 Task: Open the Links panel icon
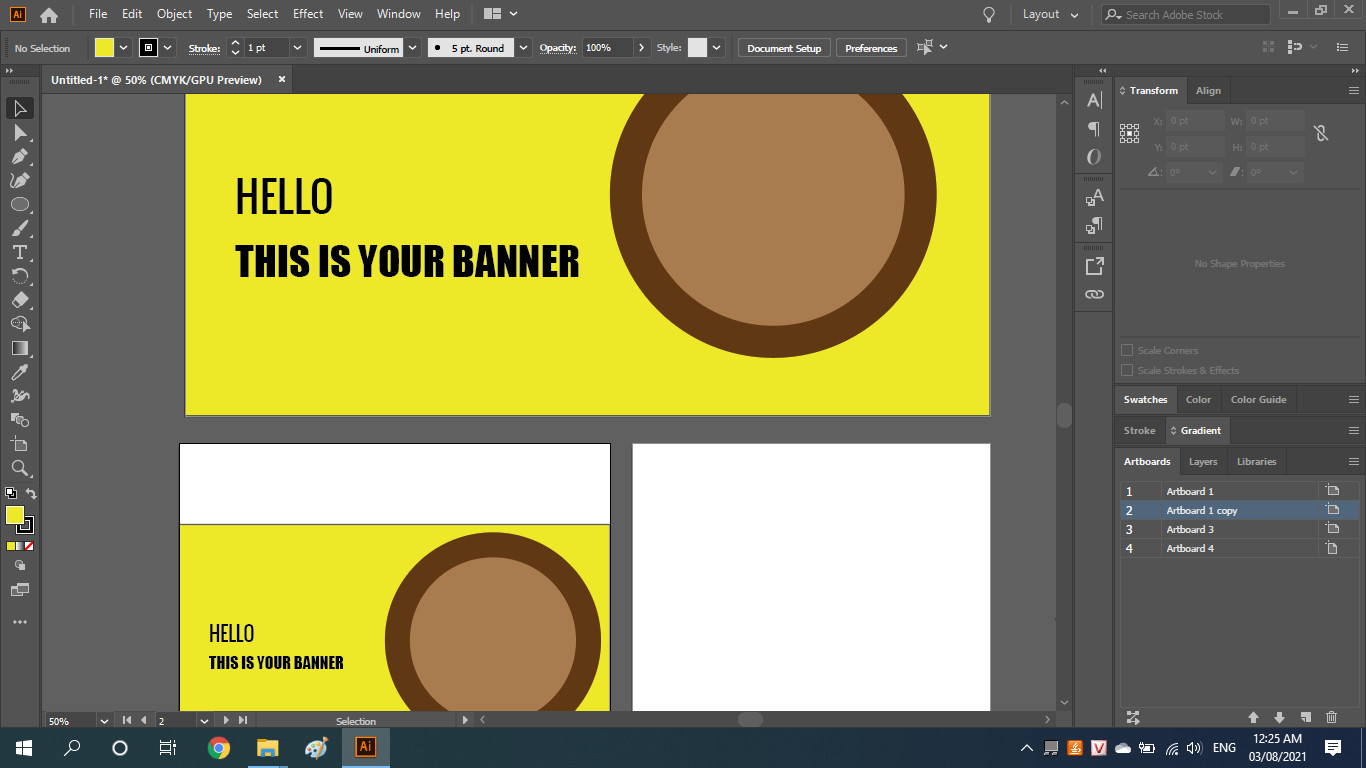[1094, 294]
